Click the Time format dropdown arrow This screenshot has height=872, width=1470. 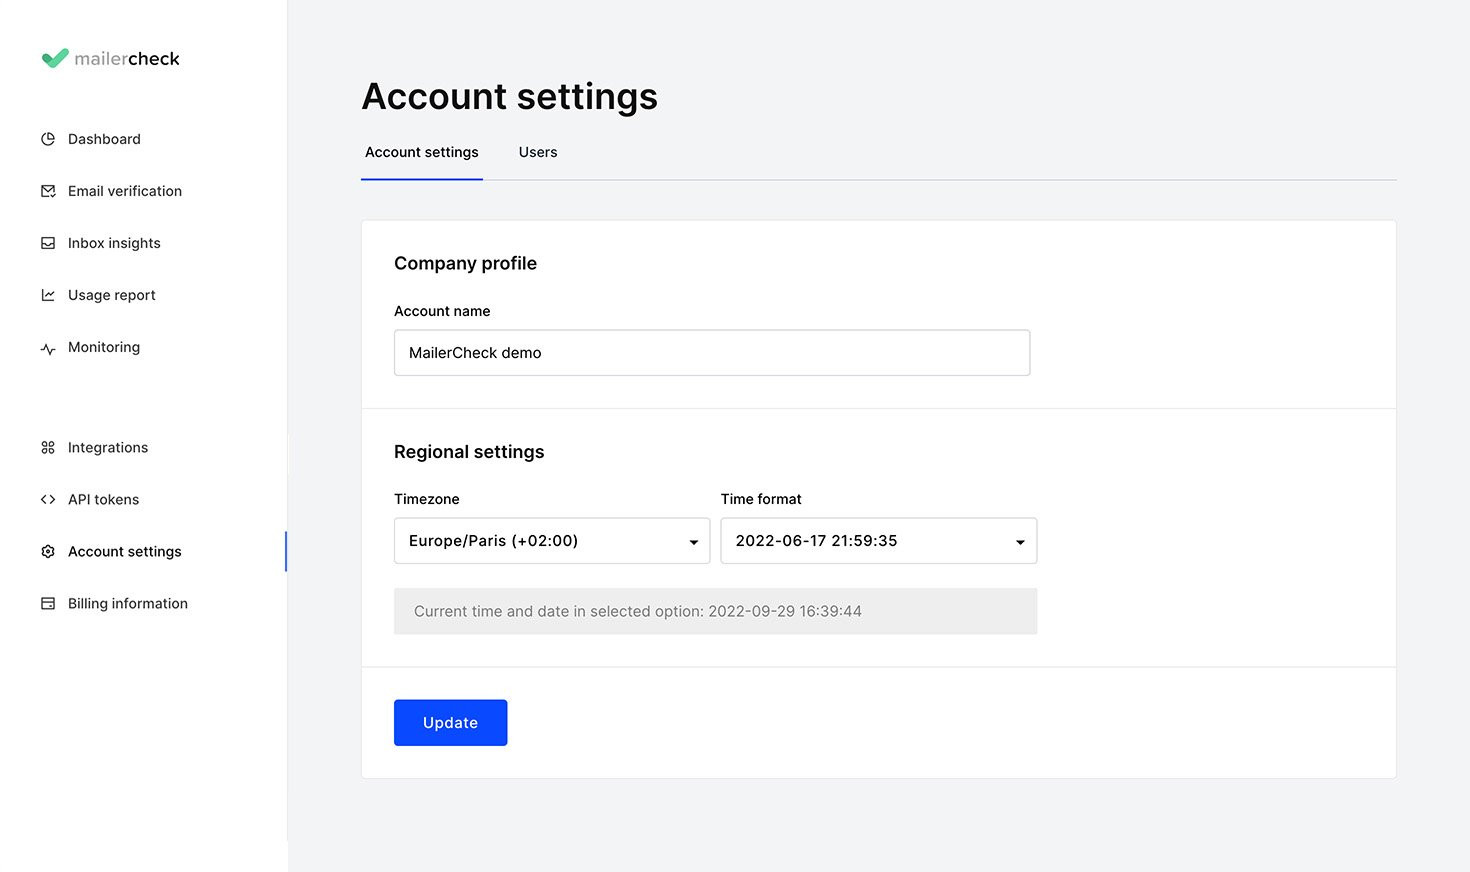click(x=1020, y=542)
